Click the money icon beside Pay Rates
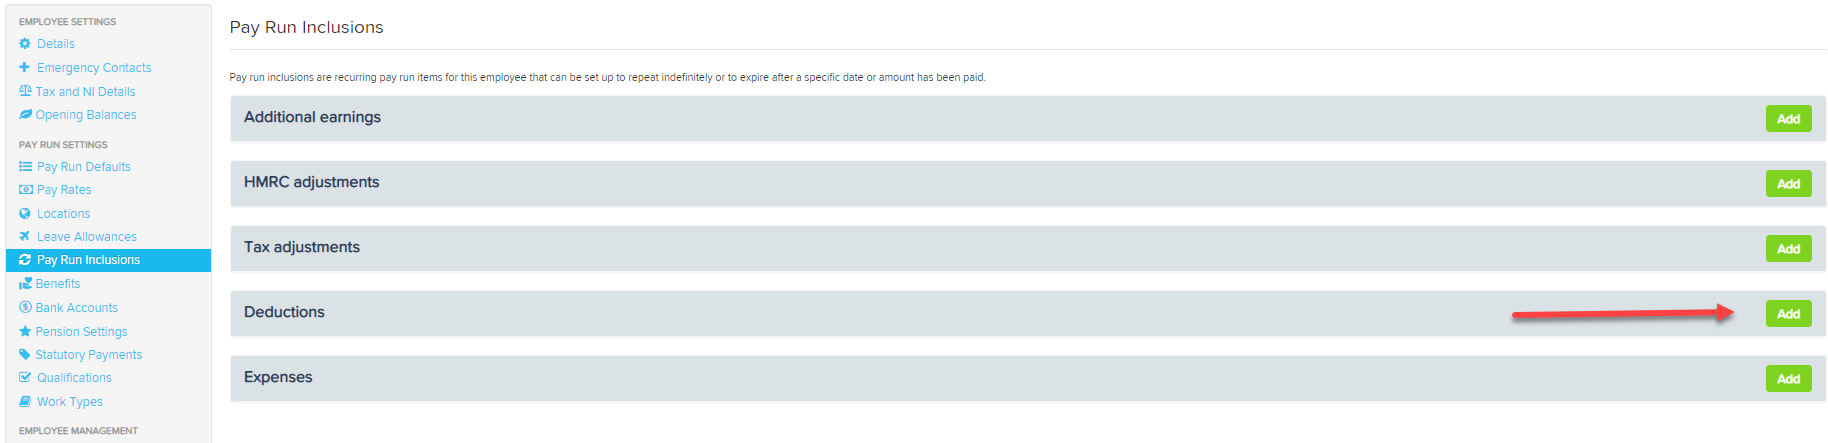The width and height of the screenshot is (1828, 443). point(25,190)
